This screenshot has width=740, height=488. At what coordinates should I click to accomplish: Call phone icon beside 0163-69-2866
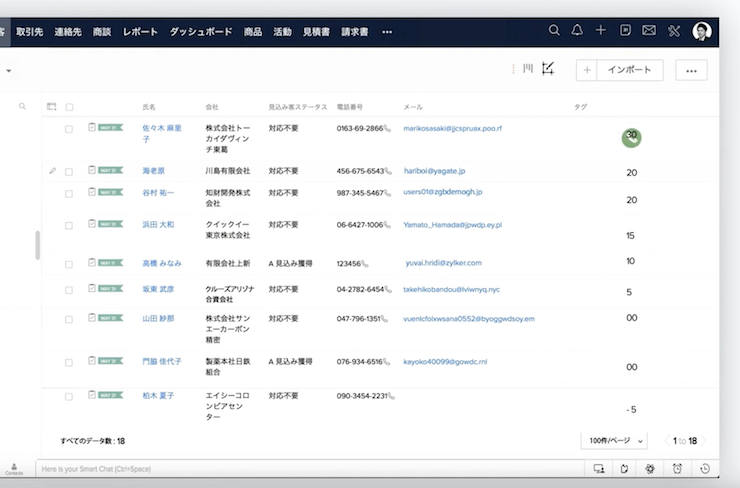point(387,128)
